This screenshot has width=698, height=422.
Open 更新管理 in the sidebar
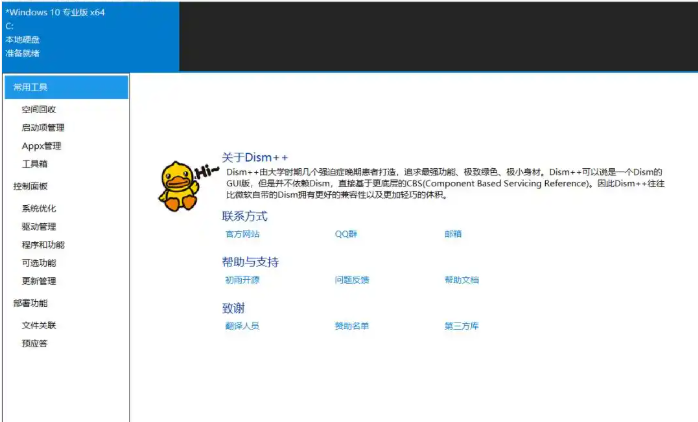coord(39,281)
